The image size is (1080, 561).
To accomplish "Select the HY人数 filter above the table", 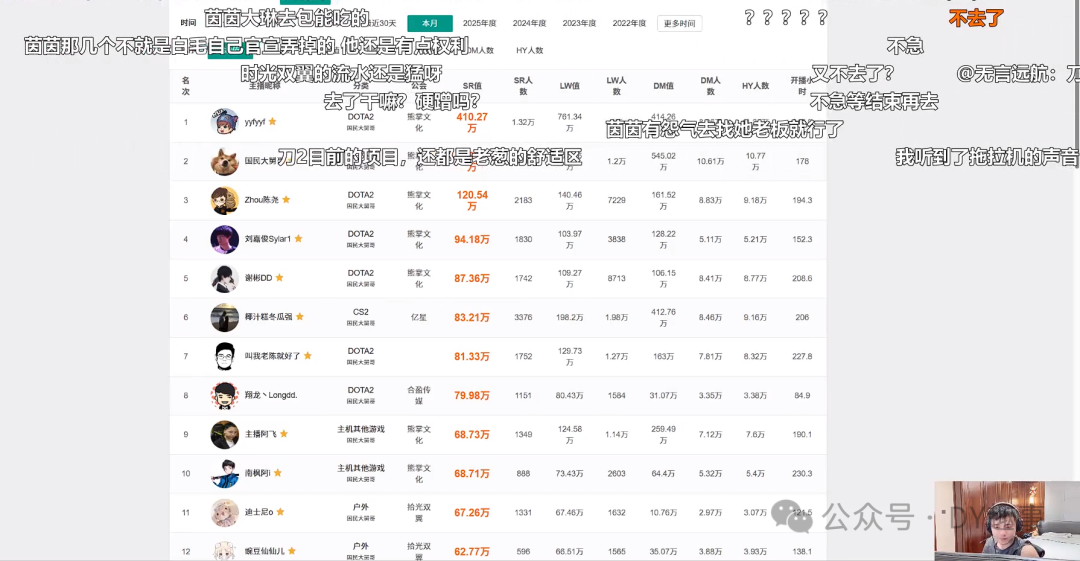I will click(x=530, y=50).
